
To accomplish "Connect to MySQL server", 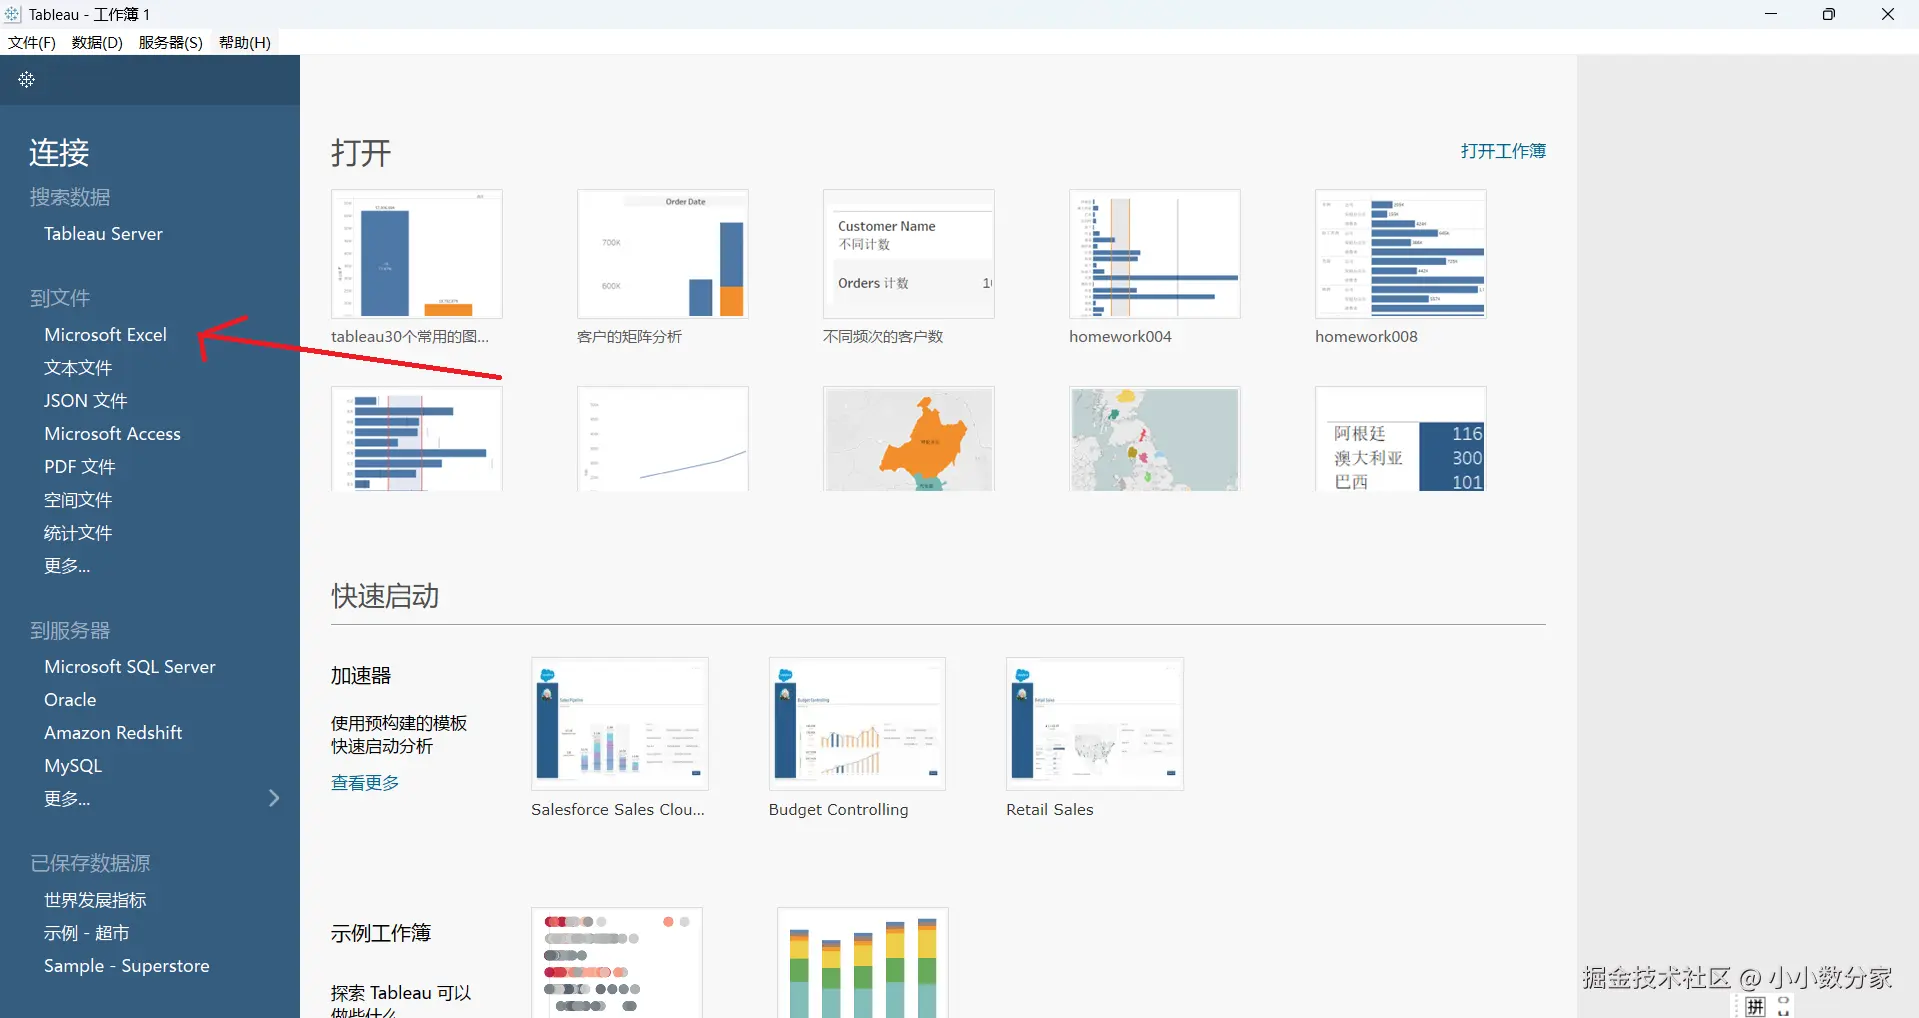I will (x=73, y=766).
